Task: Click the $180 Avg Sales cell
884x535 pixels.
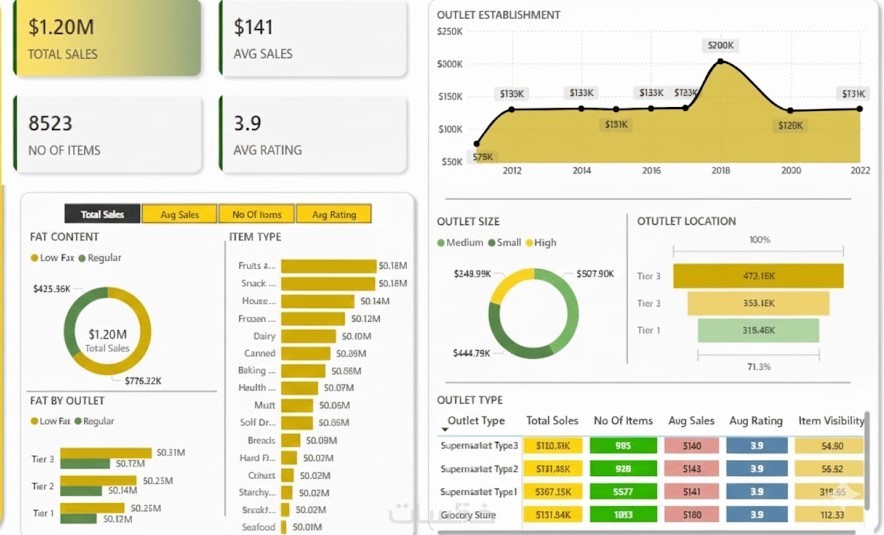Action: point(692,515)
